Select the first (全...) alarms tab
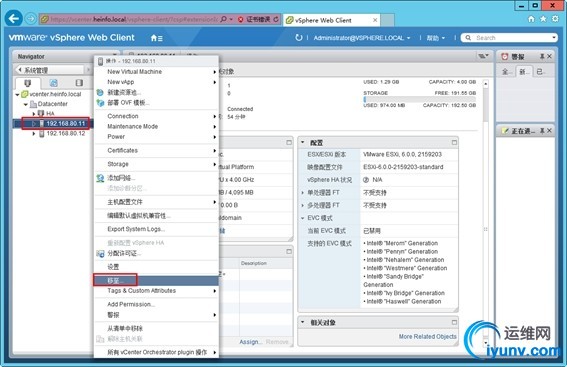567x367 pixels. [507, 72]
